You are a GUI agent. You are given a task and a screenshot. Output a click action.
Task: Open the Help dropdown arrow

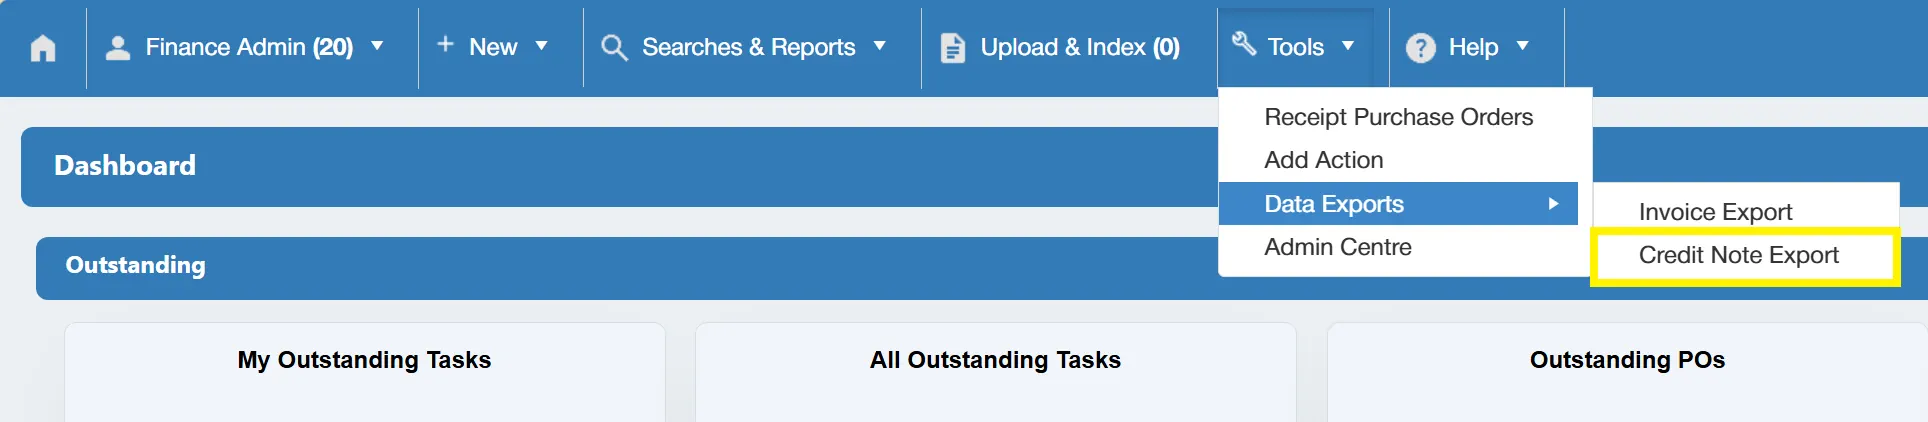tap(1523, 46)
